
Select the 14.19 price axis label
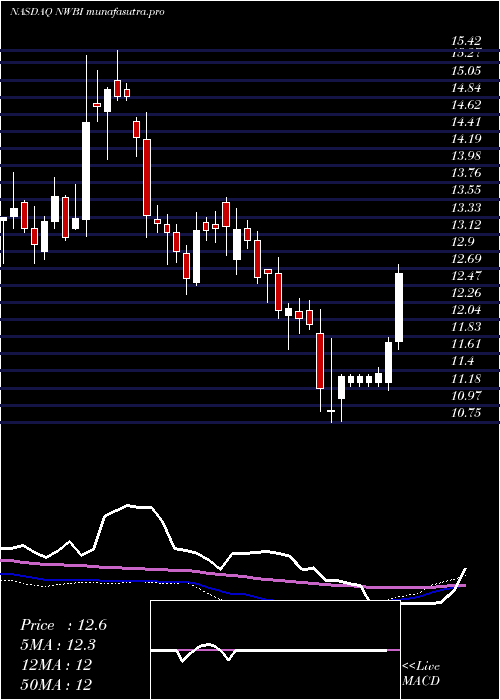(466, 139)
